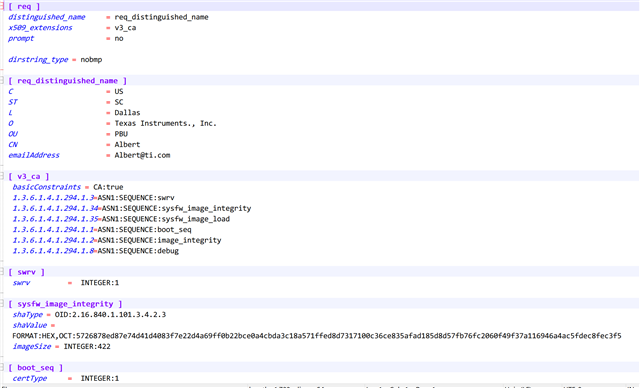Click the [ req ] section header
The width and height of the screenshot is (640, 388).
pyautogui.click(x=24, y=7)
